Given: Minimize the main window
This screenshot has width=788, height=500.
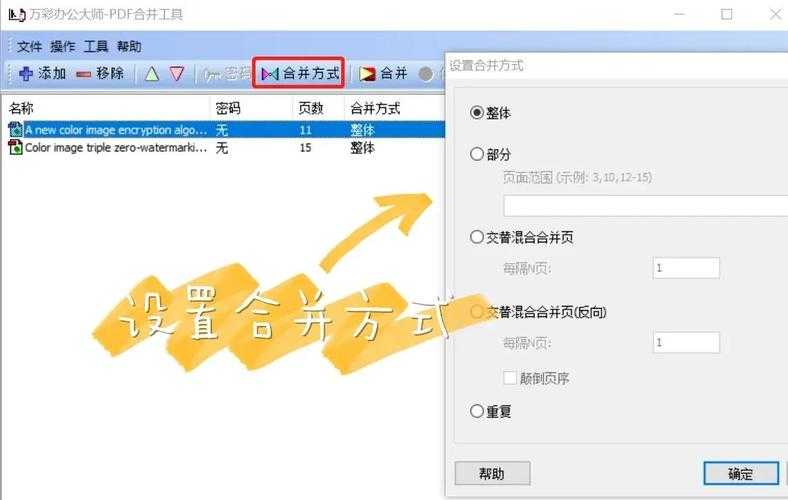Looking at the screenshot, I should coord(679,14).
